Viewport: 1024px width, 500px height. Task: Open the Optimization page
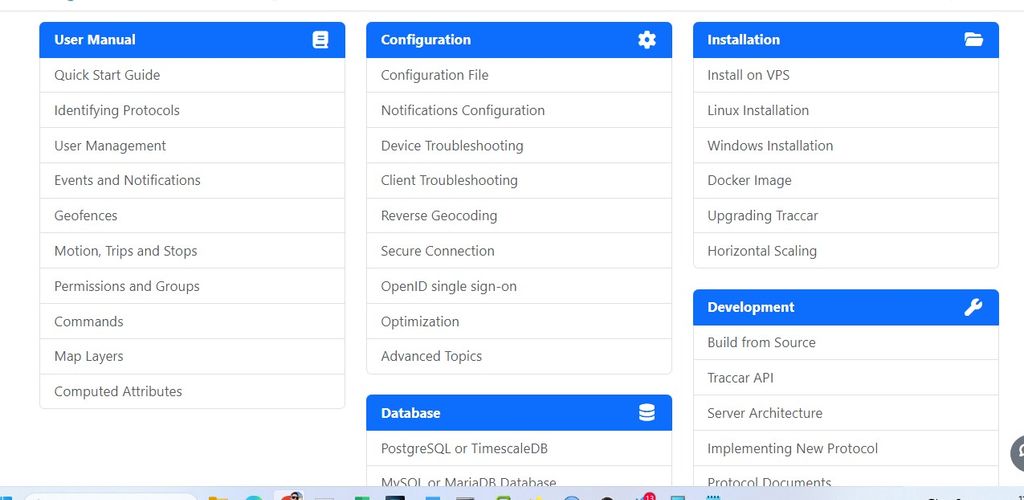(x=519, y=321)
